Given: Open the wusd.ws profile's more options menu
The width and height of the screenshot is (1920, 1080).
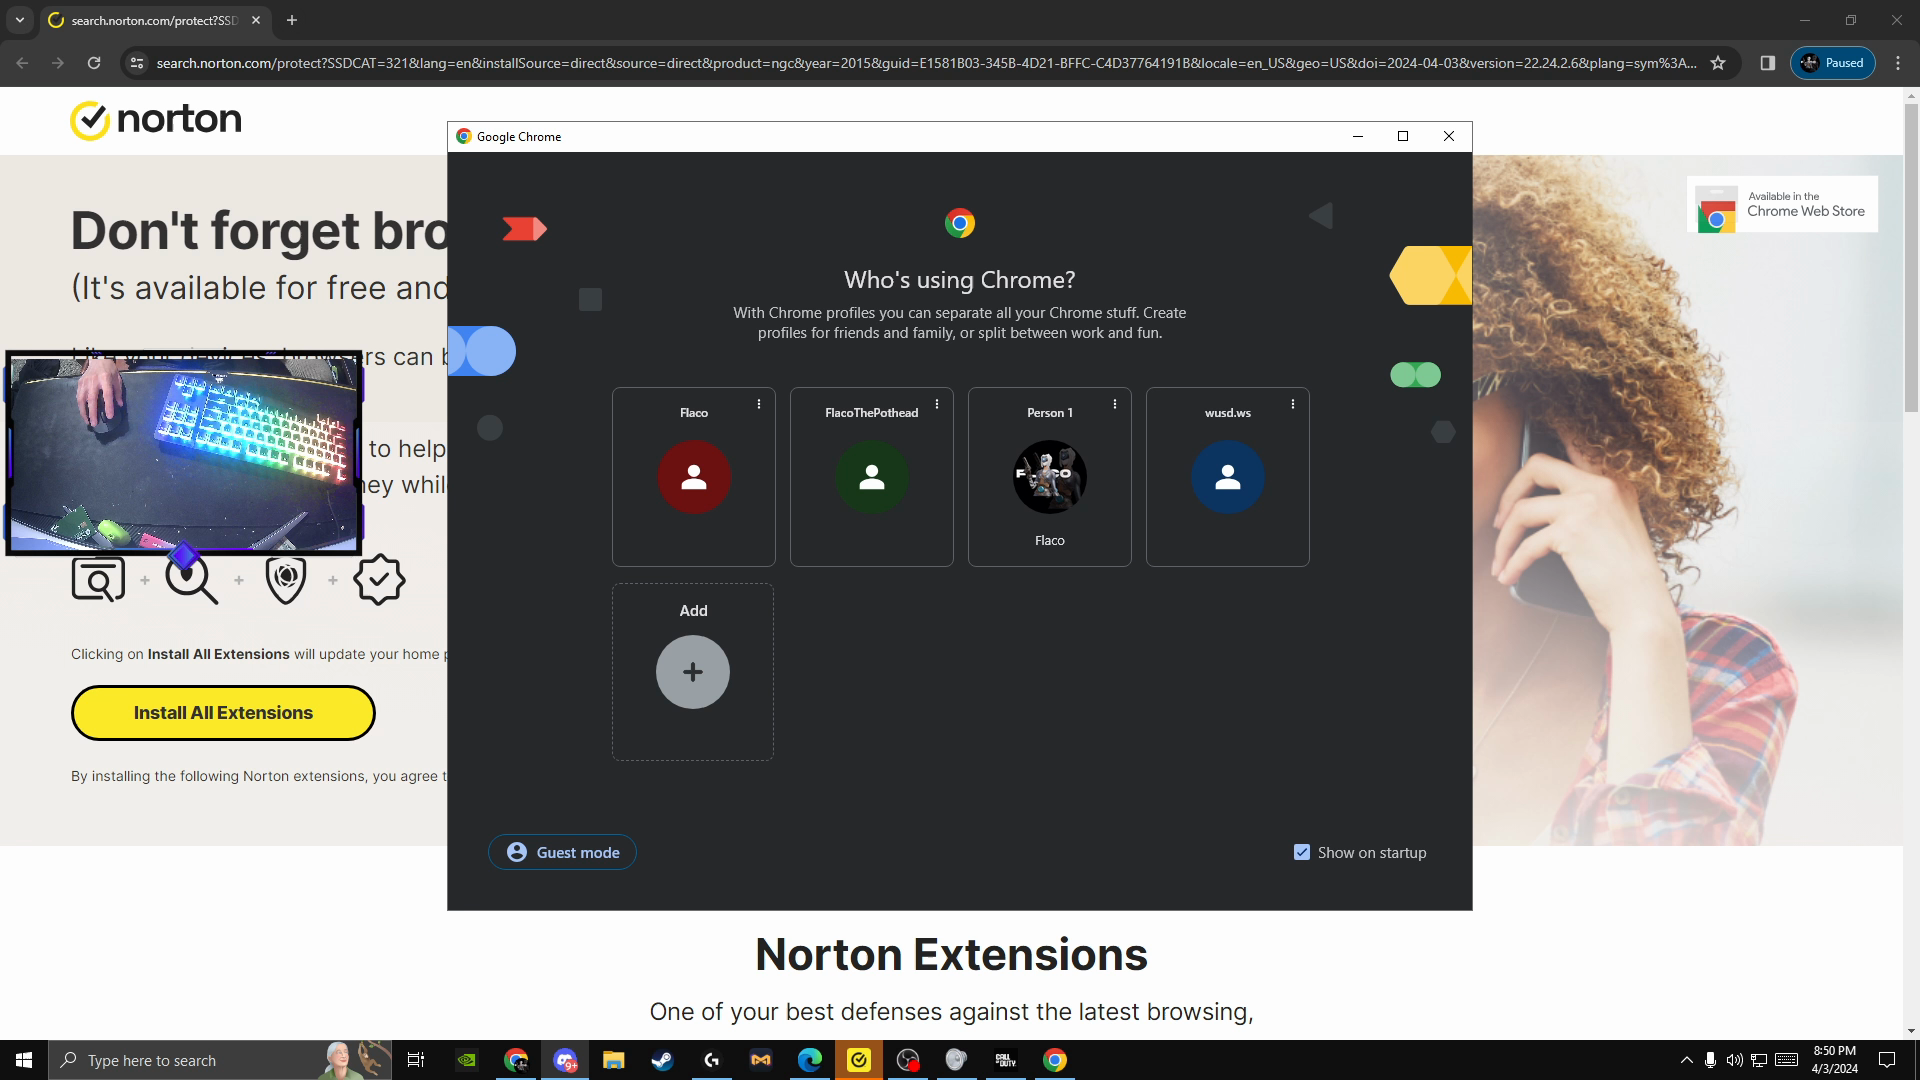Looking at the screenshot, I should click(1293, 404).
